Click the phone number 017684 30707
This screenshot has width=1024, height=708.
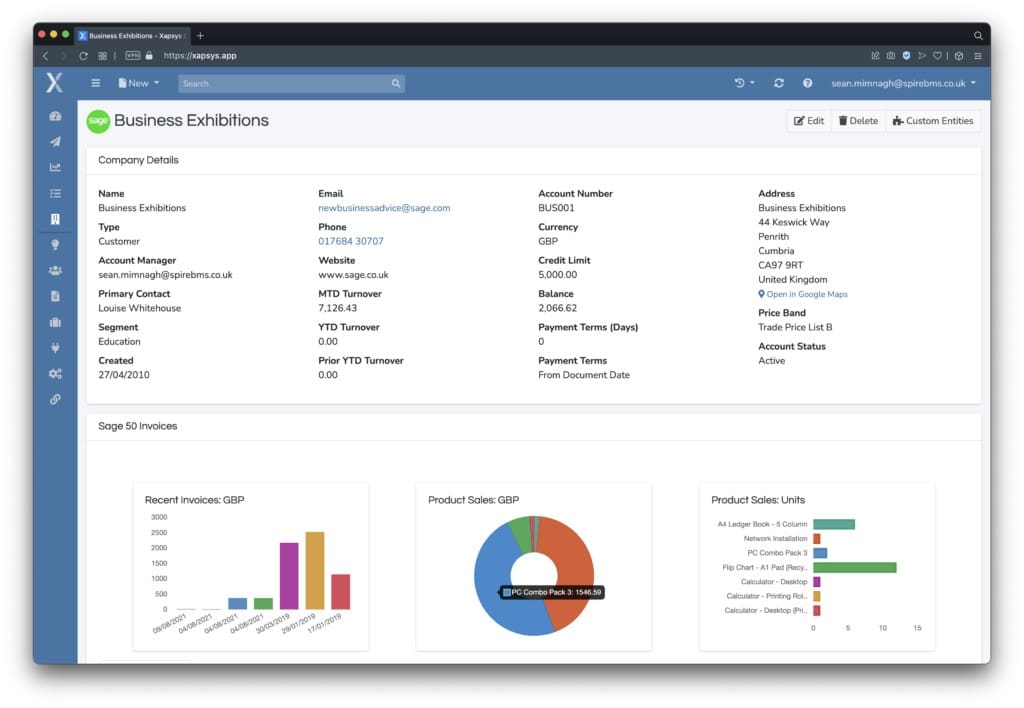click(351, 241)
